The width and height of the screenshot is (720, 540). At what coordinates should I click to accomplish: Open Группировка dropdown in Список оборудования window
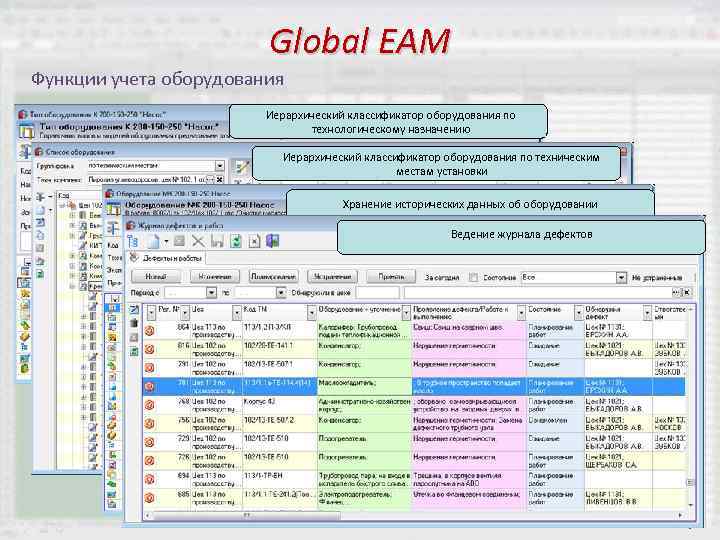coord(219,165)
